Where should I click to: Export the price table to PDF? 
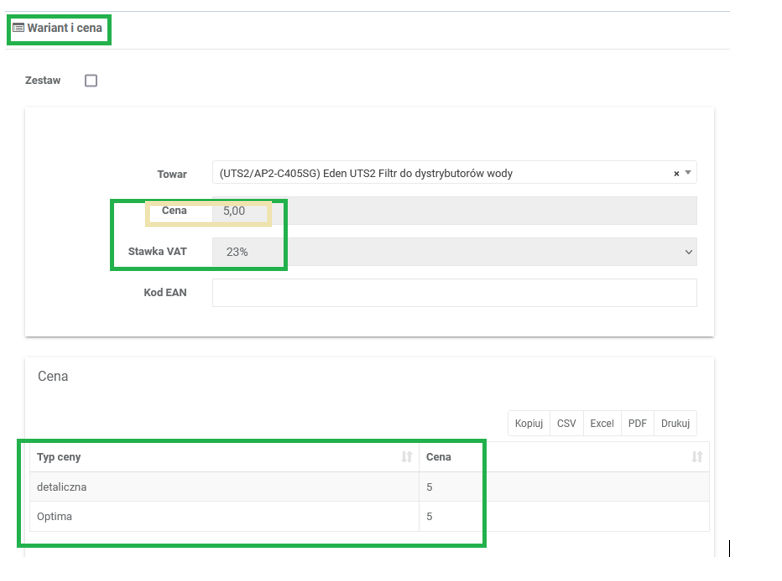click(x=637, y=423)
